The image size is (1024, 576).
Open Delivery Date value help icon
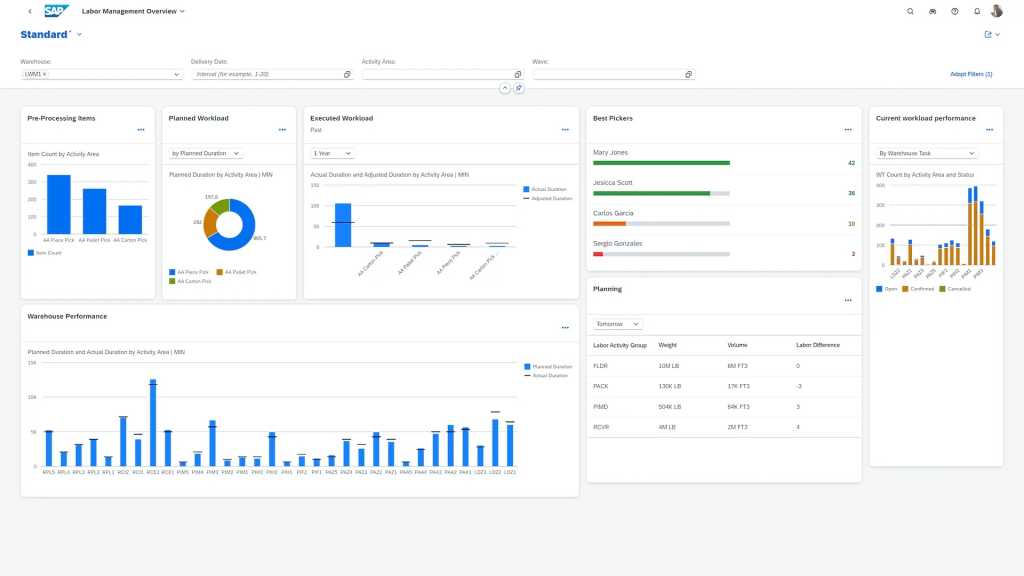[x=347, y=74]
